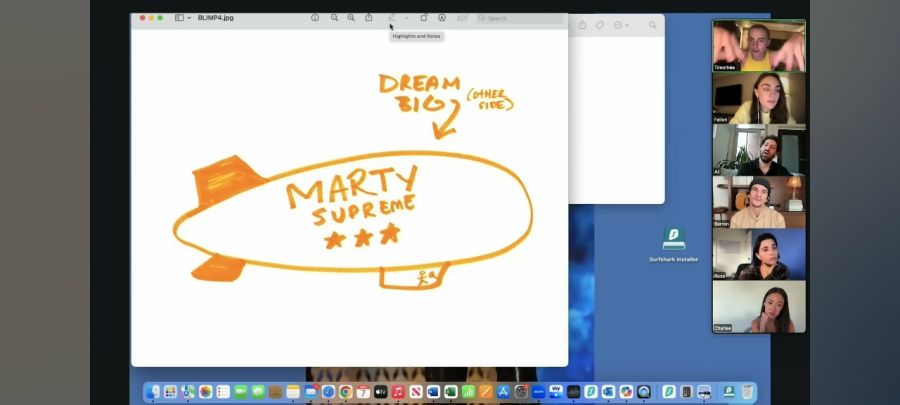The image size is (900, 405).
Task: Search with the Finder window magnifier icon
Action: pyautogui.click(x=653, y=25)
